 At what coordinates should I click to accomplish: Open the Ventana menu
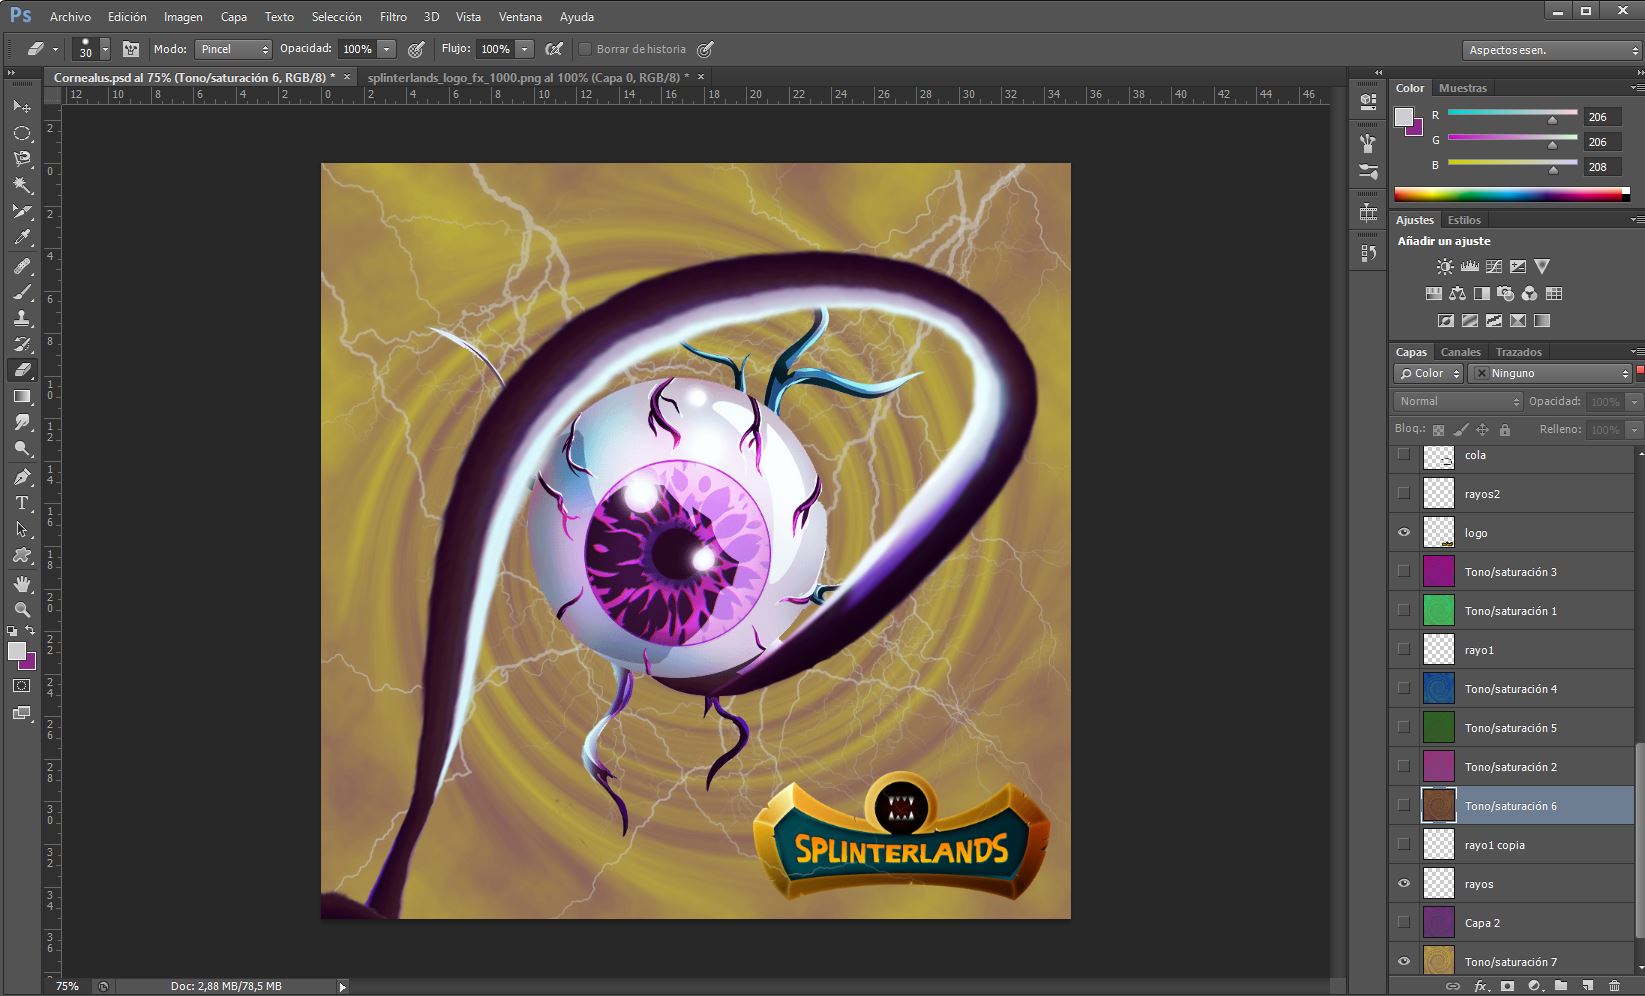(x=520, y=17)
